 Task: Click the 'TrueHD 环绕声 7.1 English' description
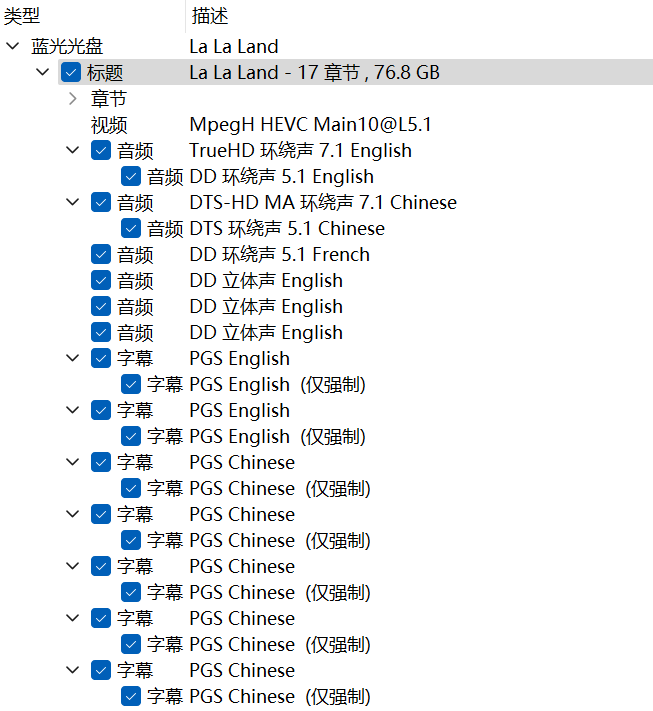301,151
